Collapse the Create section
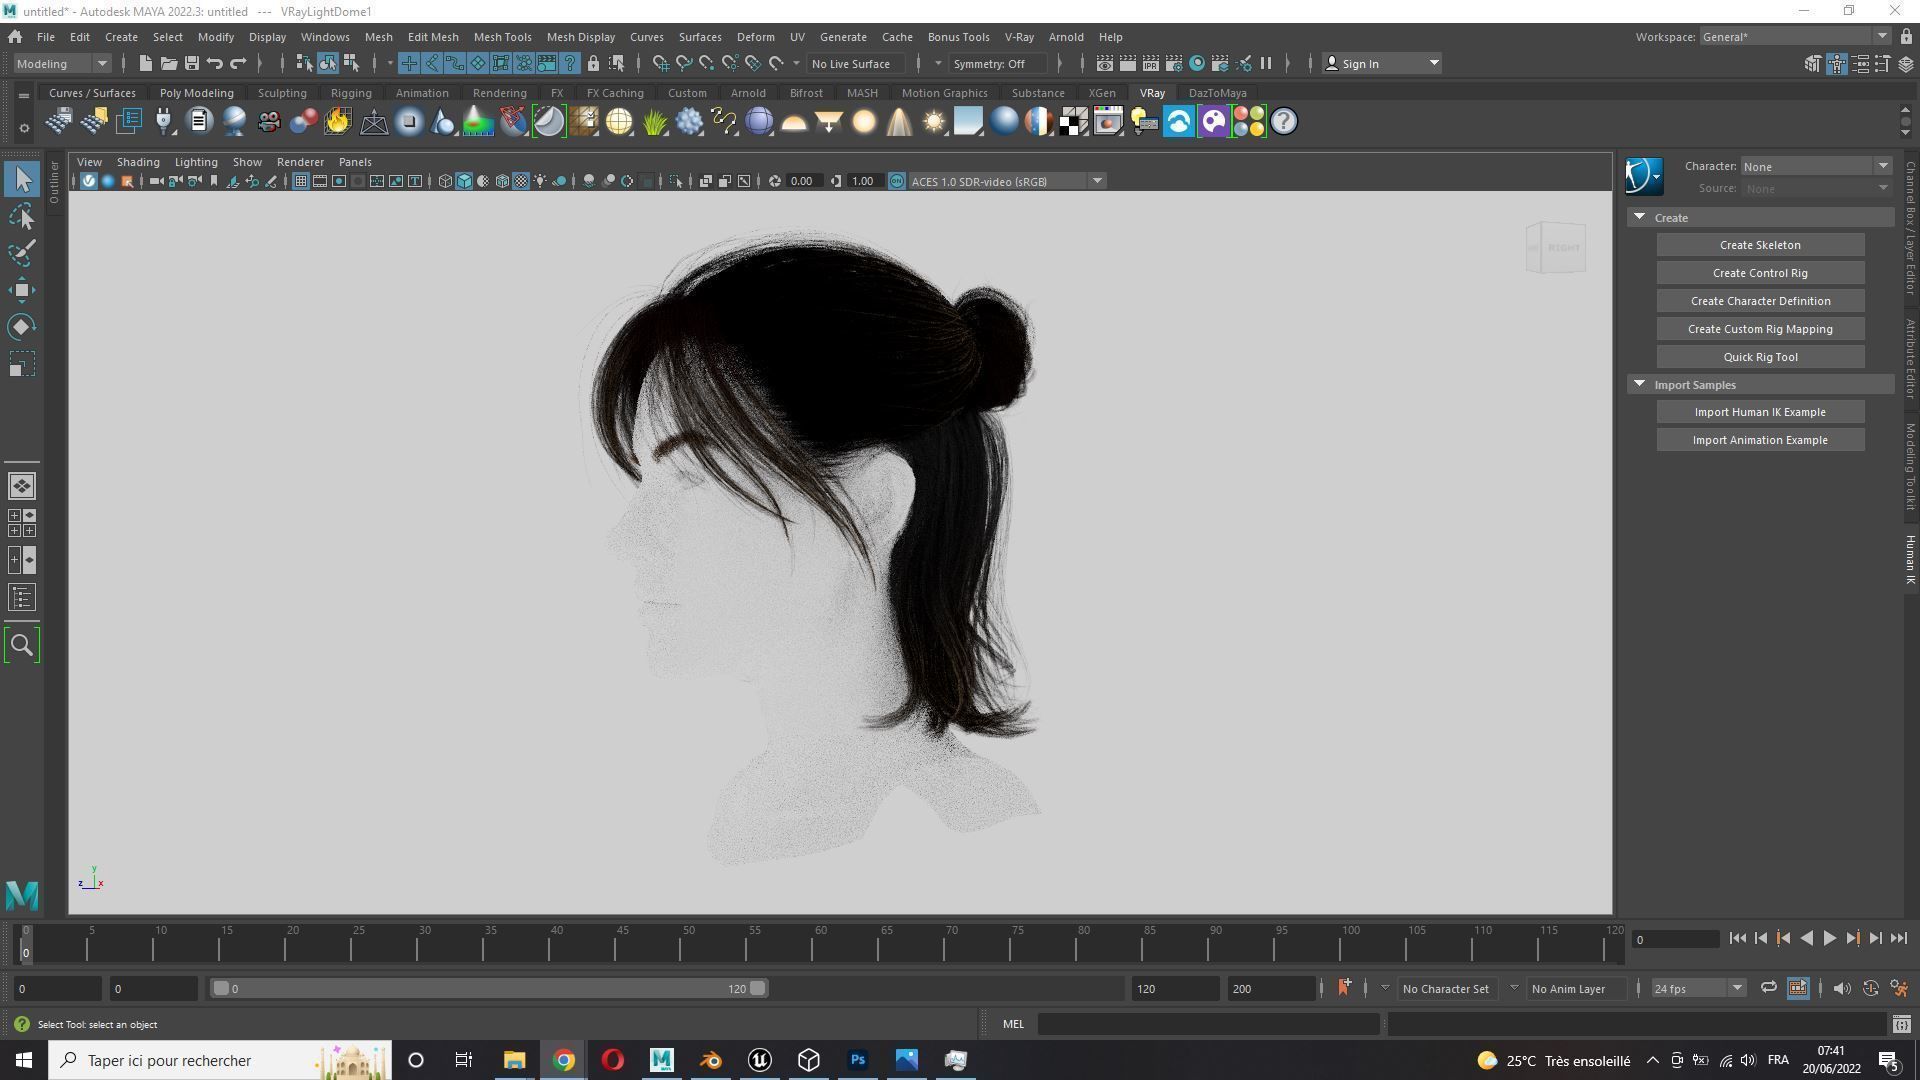The height and width of the screenshot is (1080, 1920). click(1639, 217)
